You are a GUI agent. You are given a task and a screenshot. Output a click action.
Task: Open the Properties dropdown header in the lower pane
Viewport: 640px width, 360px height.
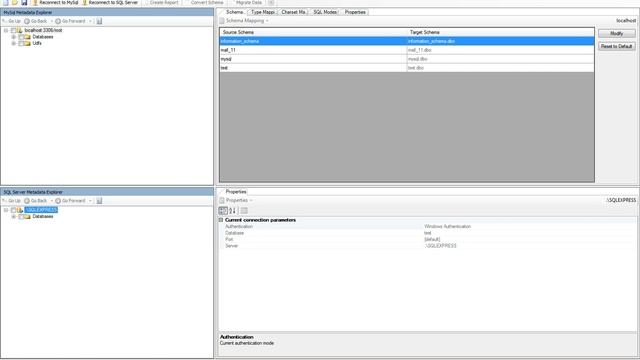(x=236, y=200)
